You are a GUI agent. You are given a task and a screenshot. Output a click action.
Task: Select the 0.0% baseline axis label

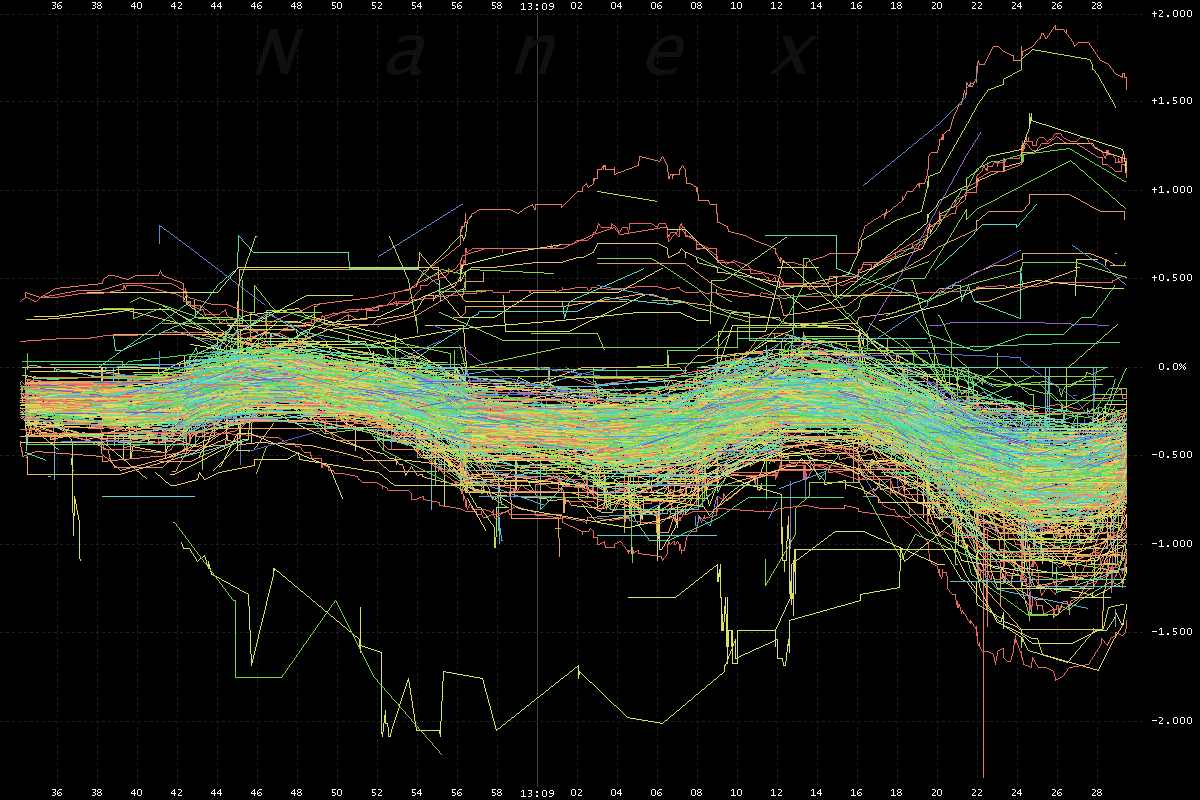1173,366
